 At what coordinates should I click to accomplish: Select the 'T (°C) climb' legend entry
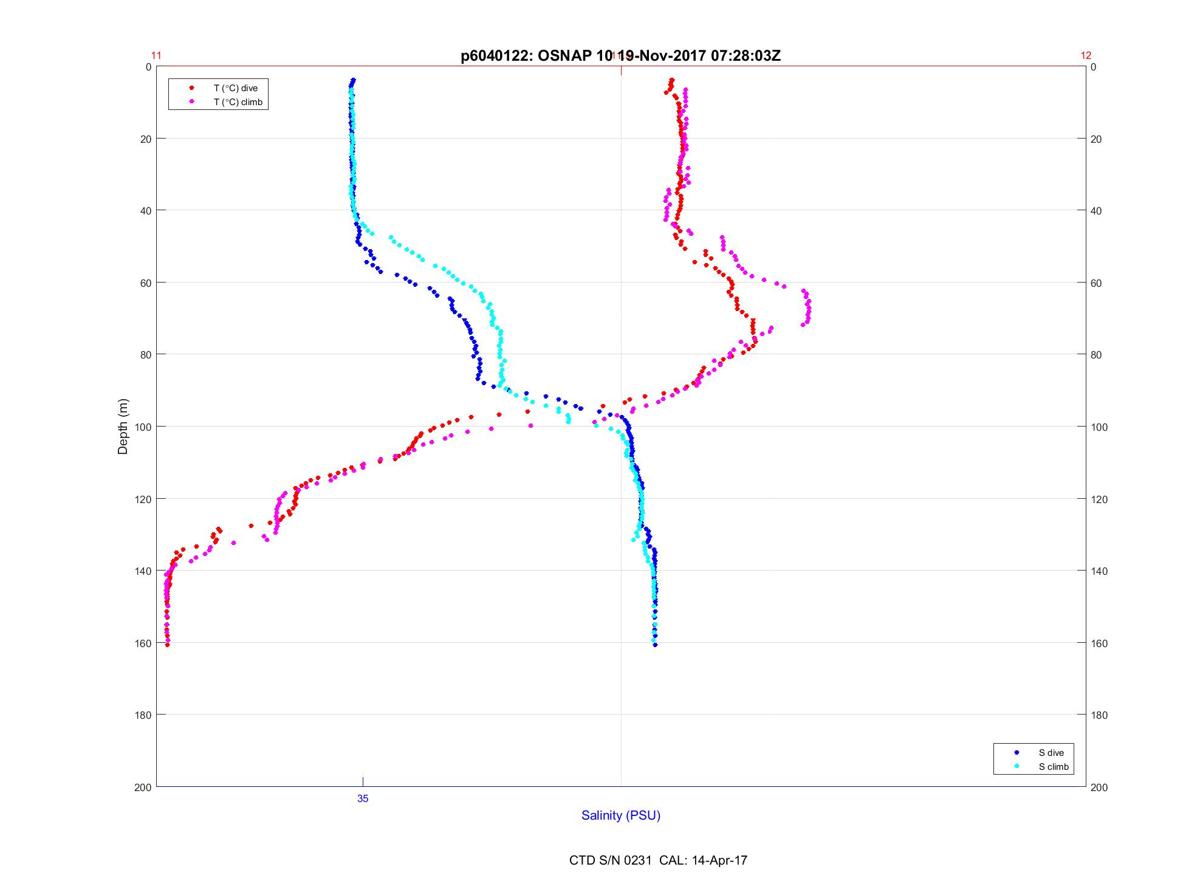pos(238,102)
